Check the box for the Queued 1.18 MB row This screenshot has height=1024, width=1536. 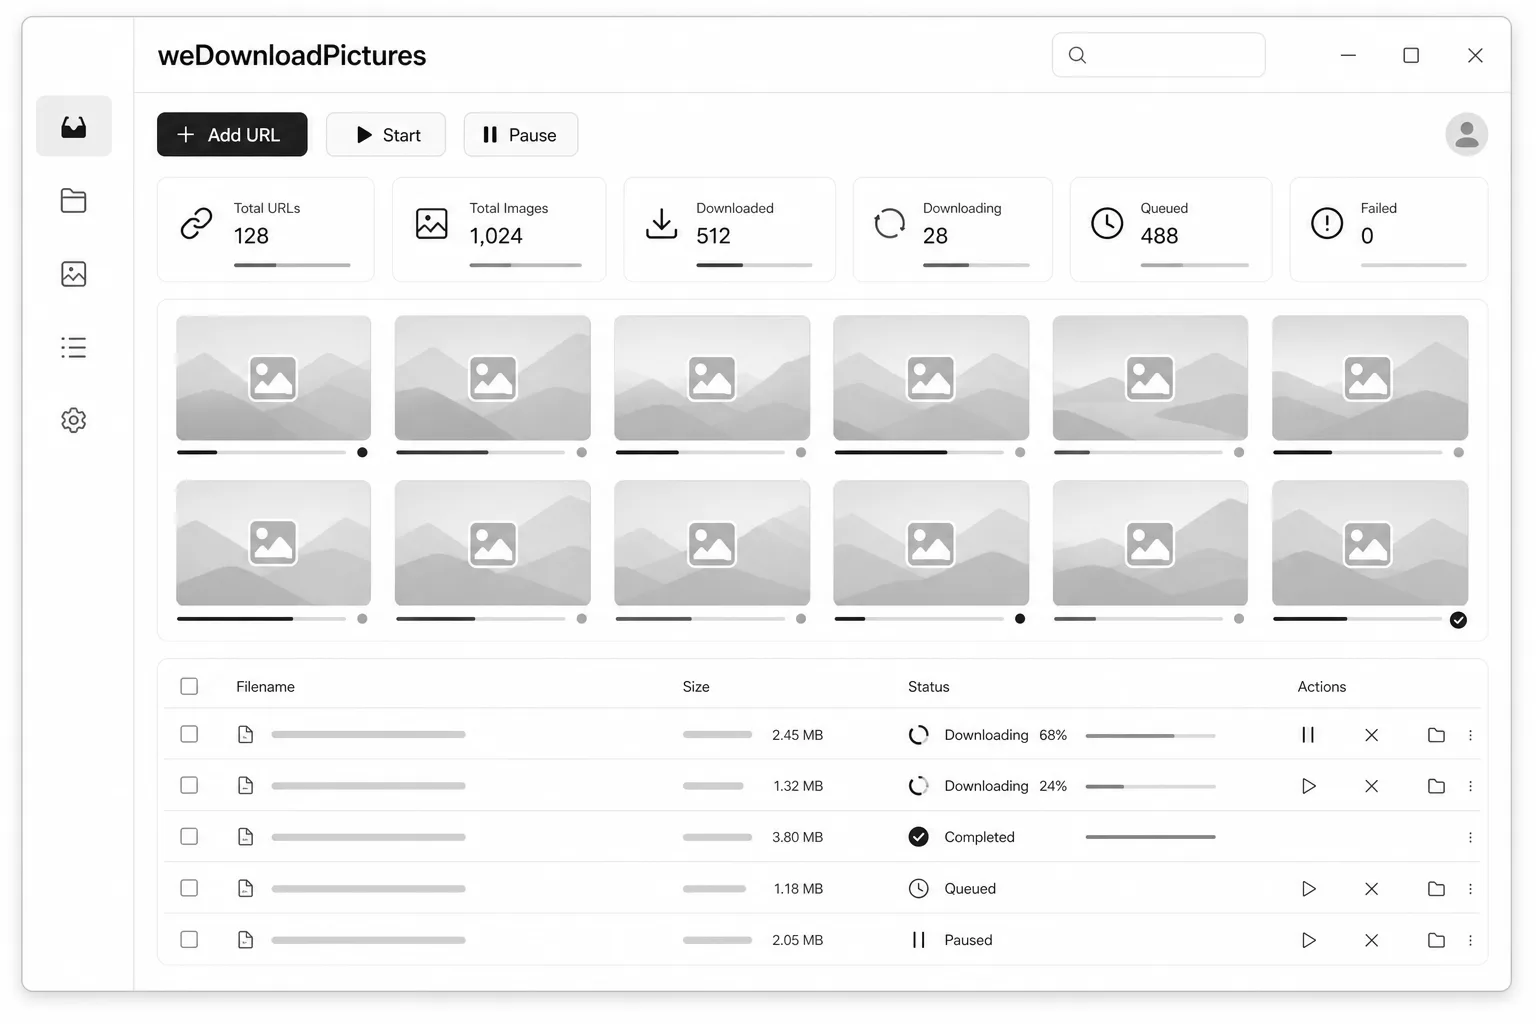point(189,888)
